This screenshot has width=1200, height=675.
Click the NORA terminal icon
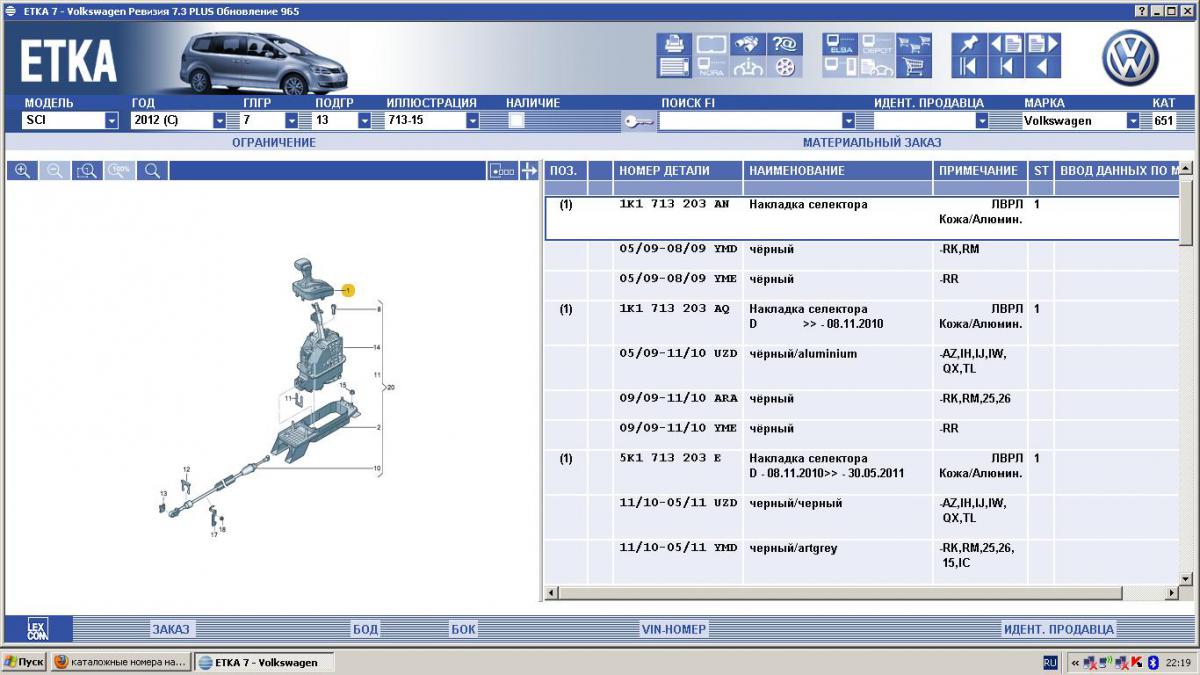tap(711, 67)
